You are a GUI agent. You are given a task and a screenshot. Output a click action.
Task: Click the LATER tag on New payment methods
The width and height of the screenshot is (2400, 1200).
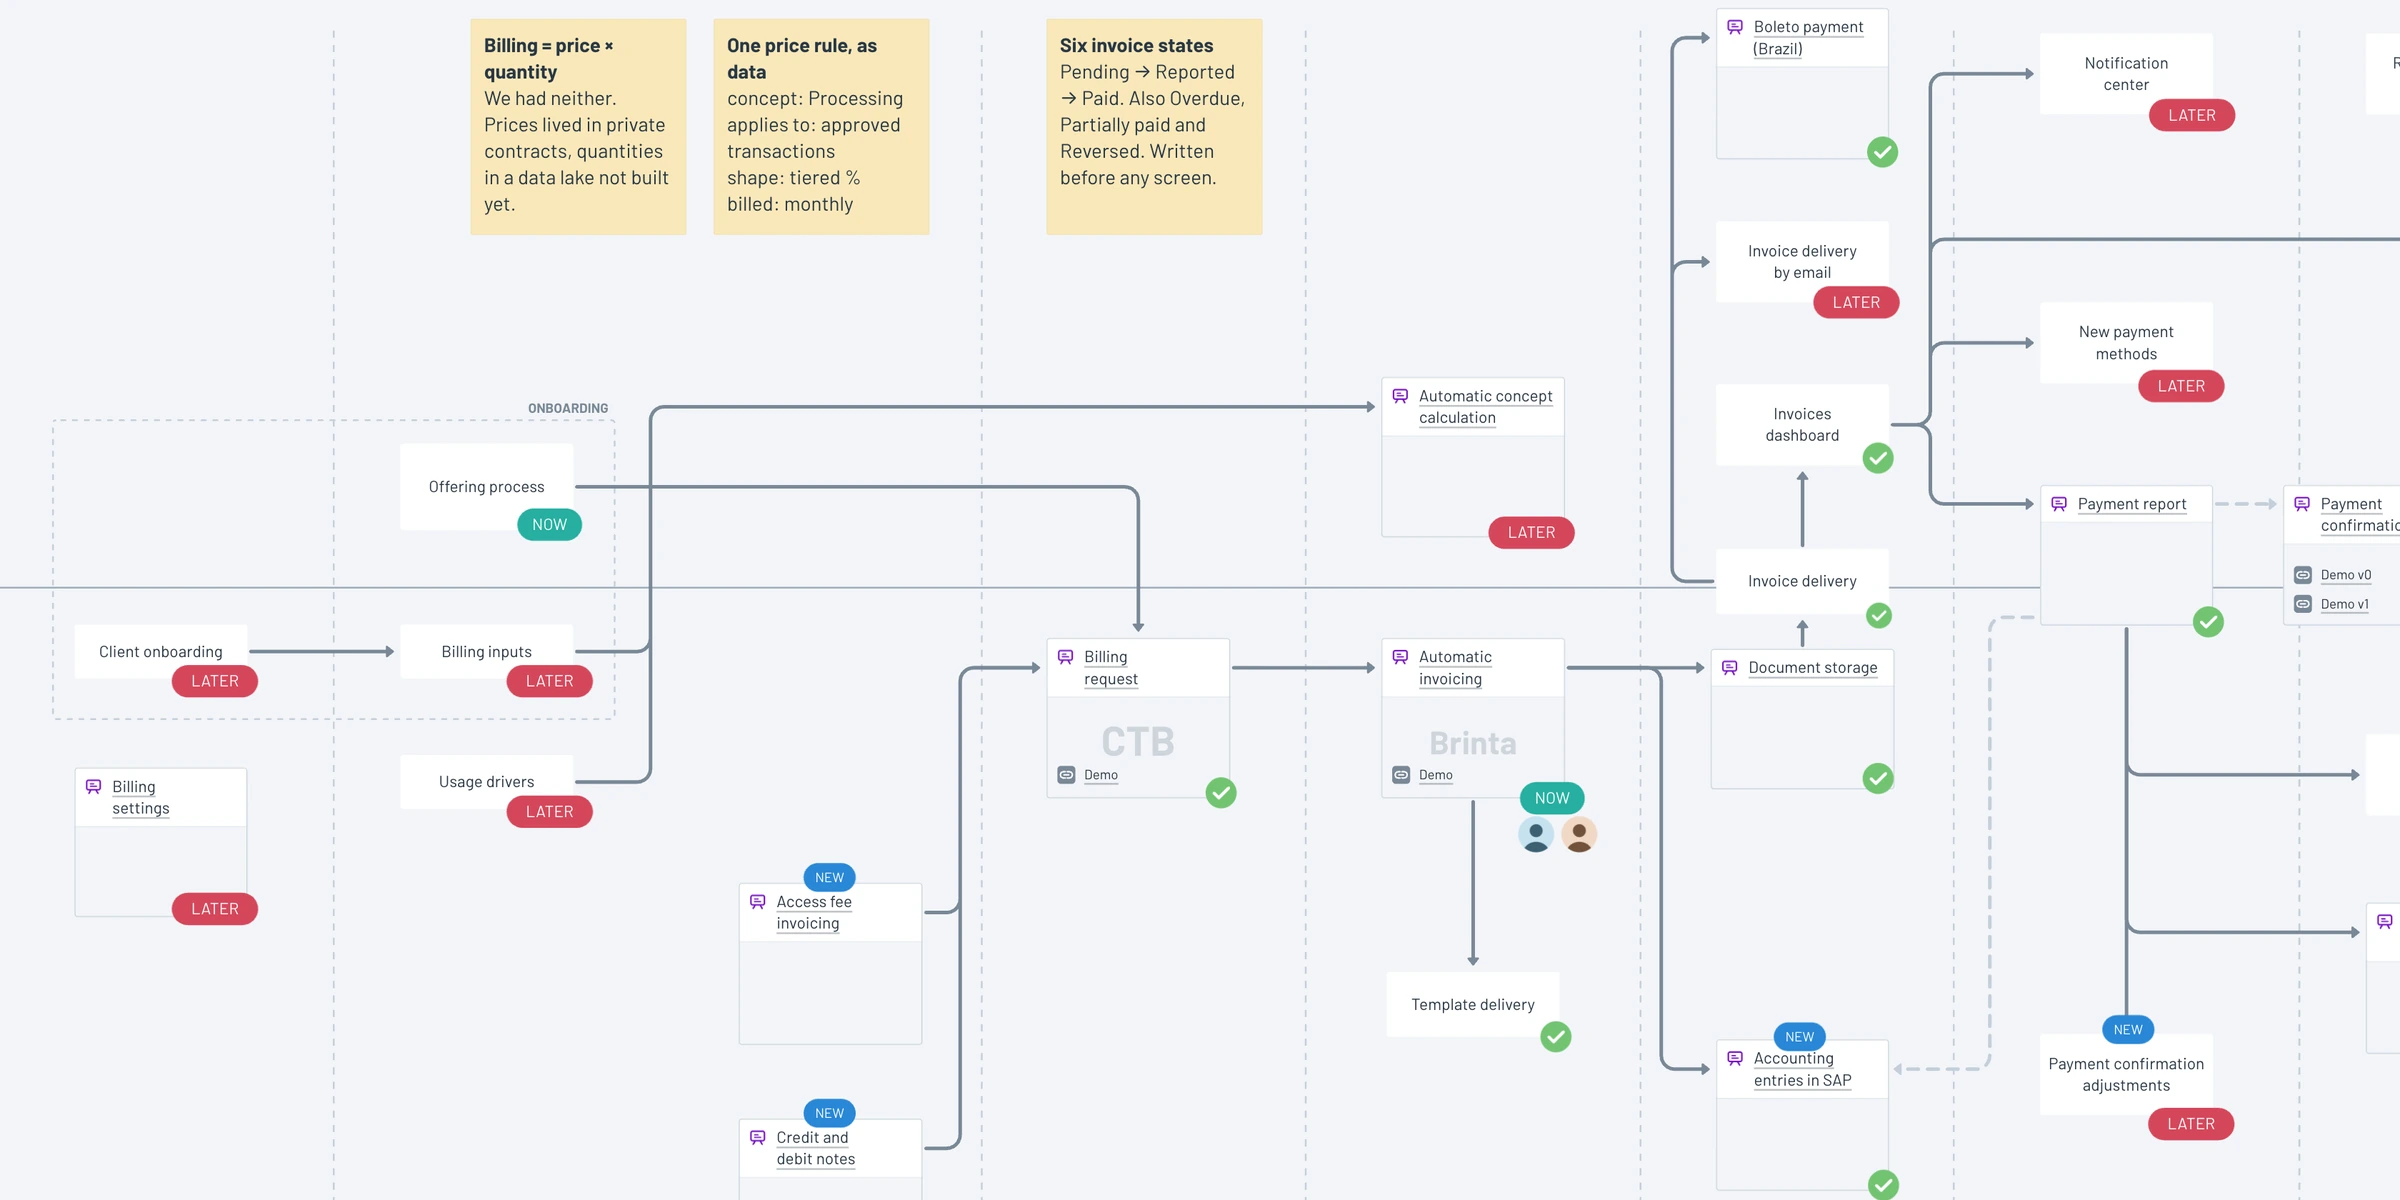pos(2181,386)
